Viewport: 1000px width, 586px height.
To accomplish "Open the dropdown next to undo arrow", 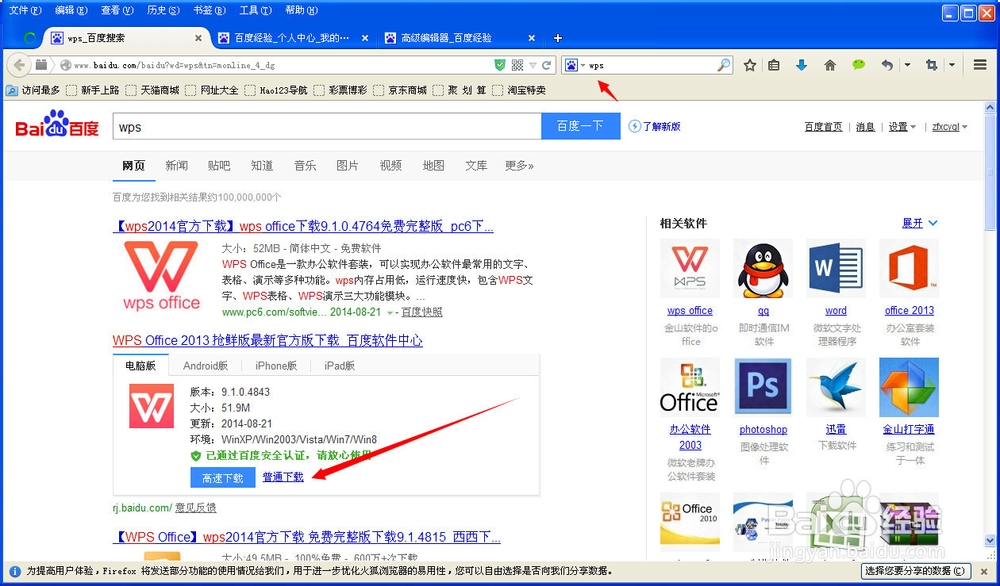I will point(907,65).
